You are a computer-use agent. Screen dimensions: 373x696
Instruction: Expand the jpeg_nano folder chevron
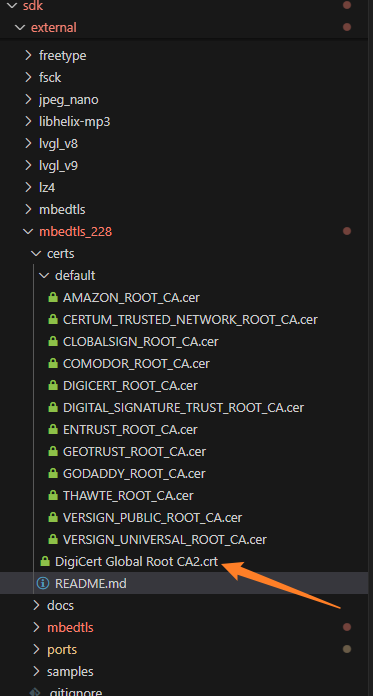point(28,99)
